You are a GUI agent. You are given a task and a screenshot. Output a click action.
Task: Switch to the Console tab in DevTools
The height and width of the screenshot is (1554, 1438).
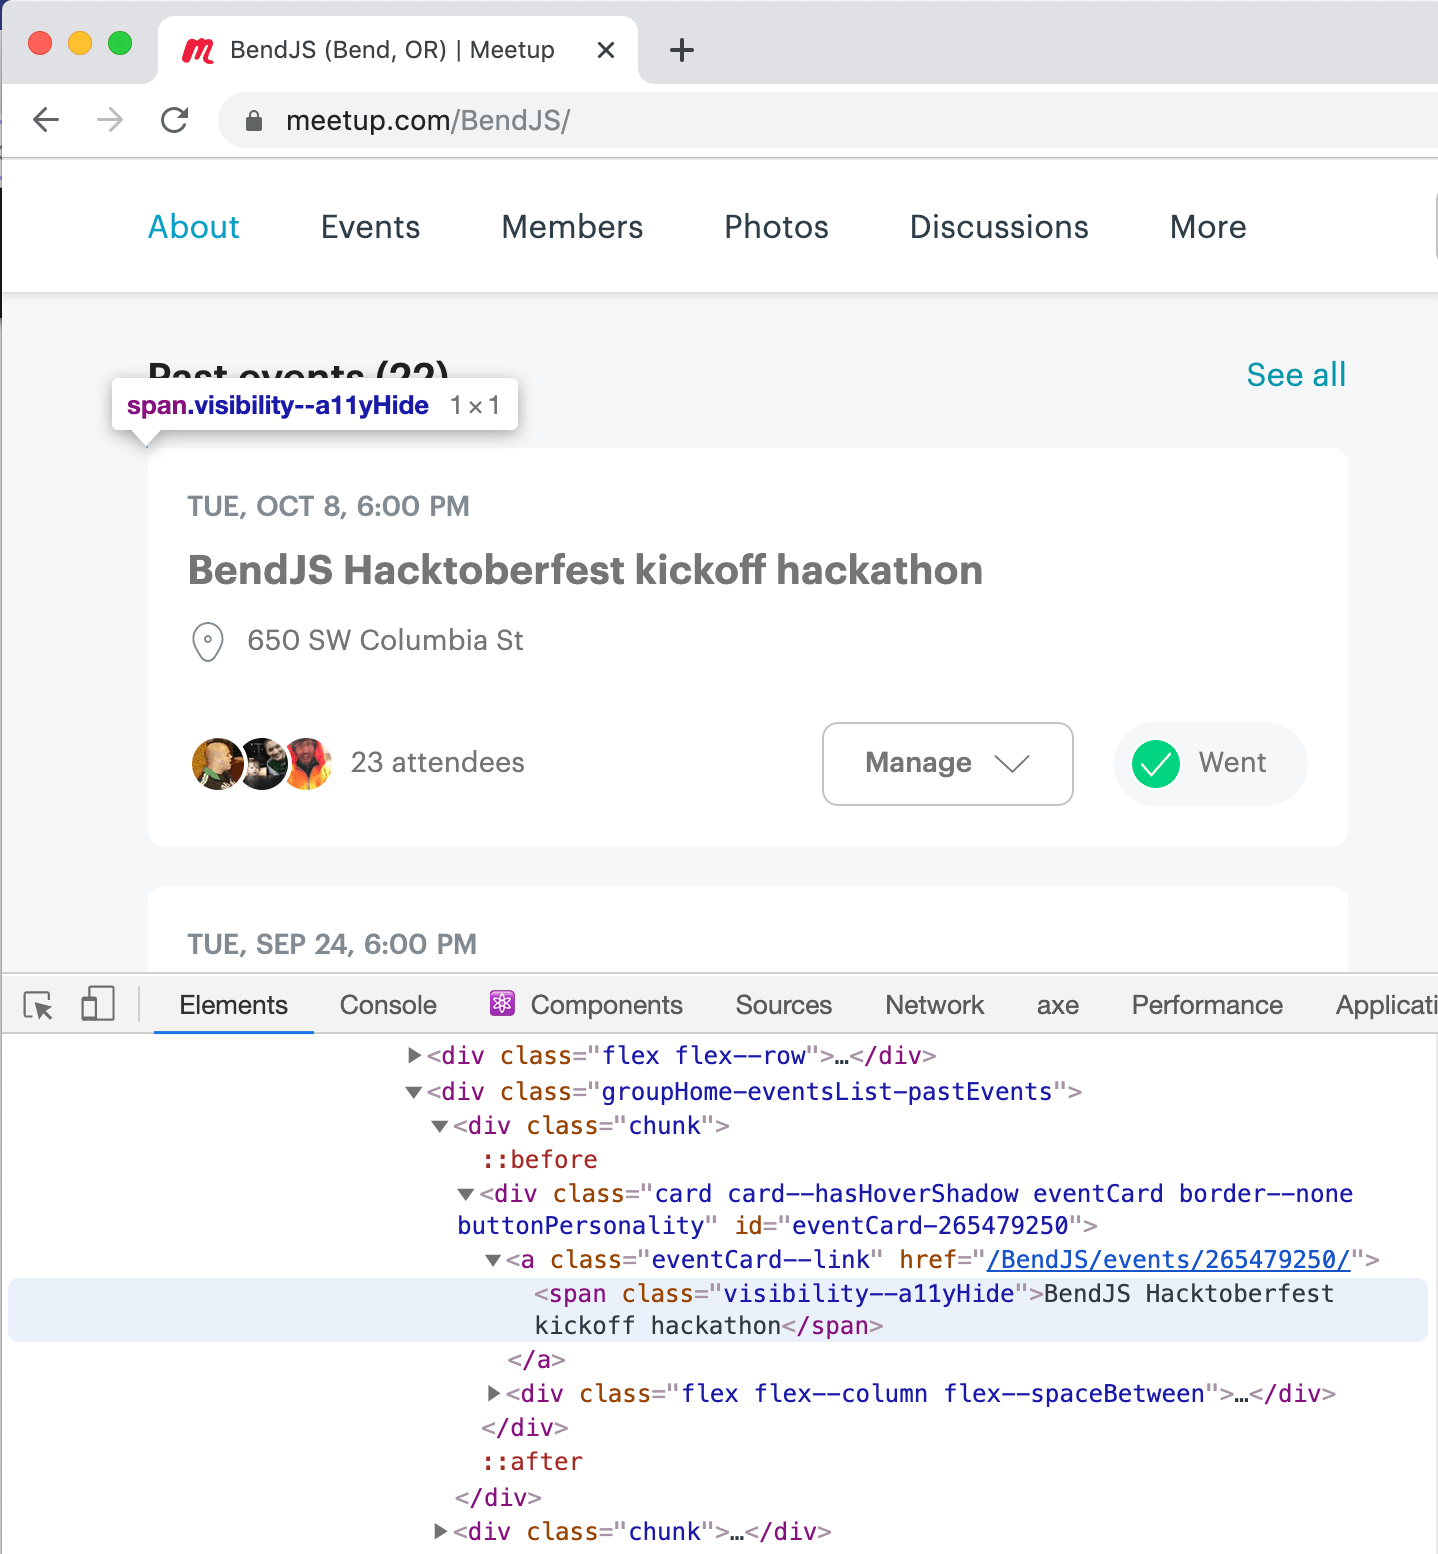(387, 1004)
